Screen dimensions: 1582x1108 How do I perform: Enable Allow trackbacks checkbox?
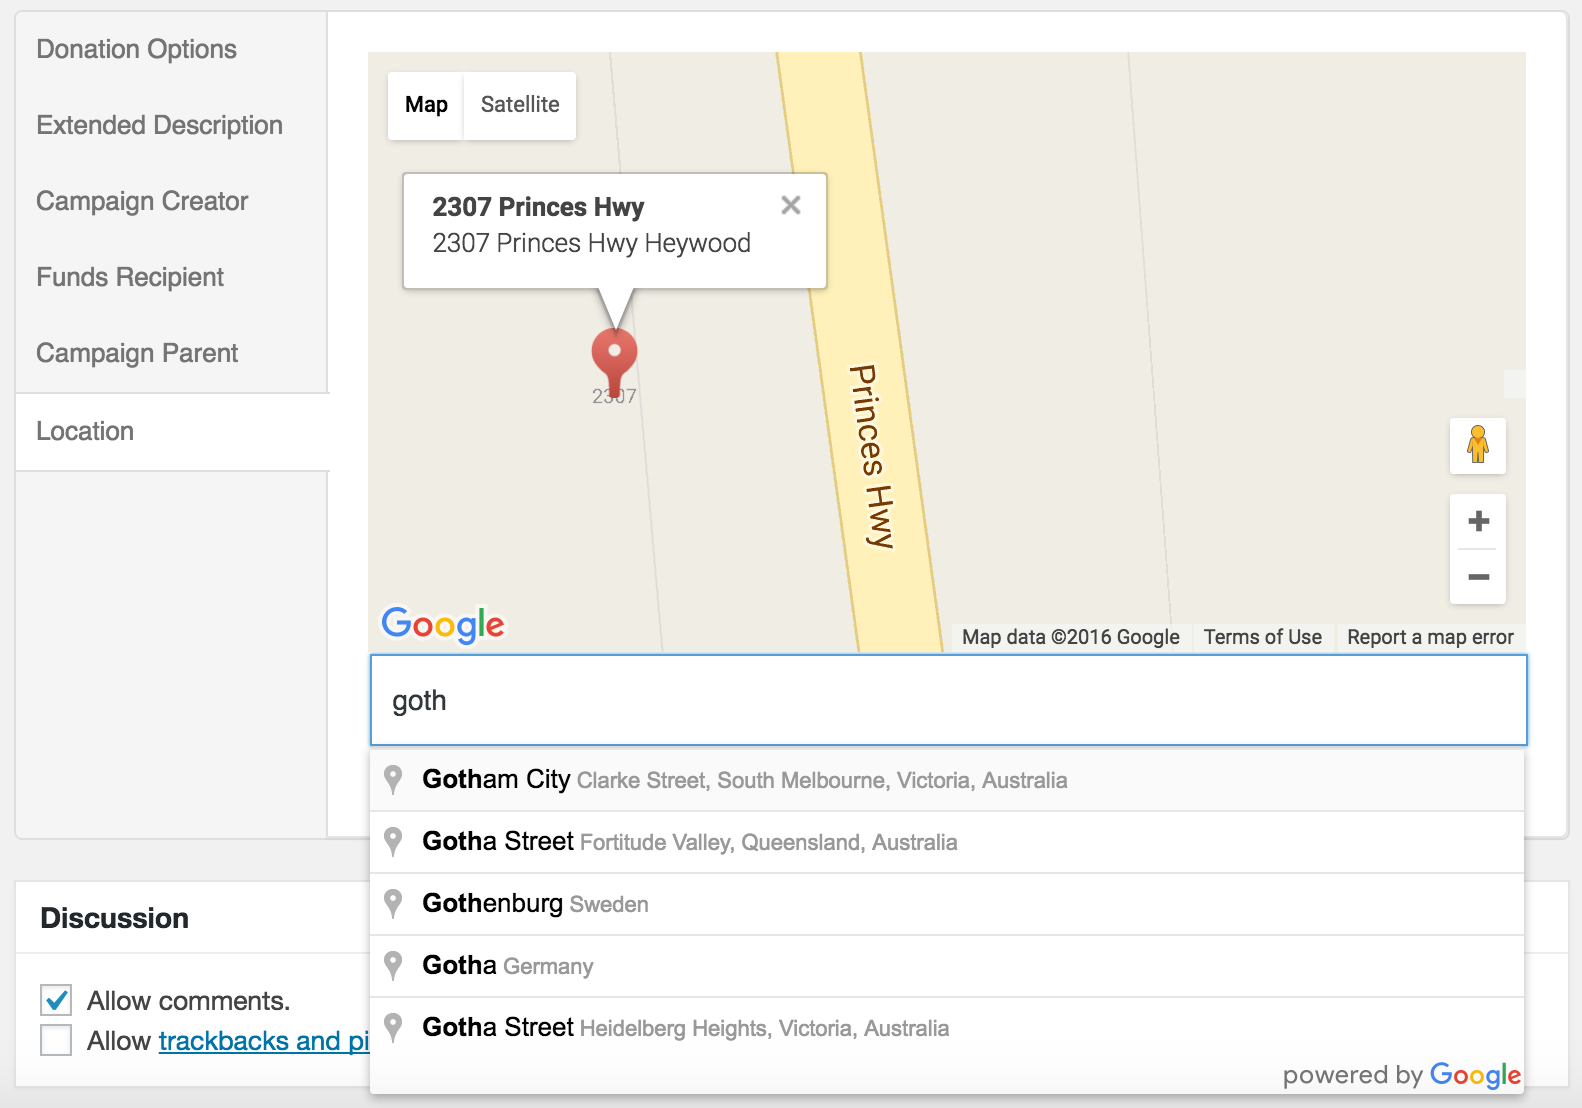[x=56, y=1040]
